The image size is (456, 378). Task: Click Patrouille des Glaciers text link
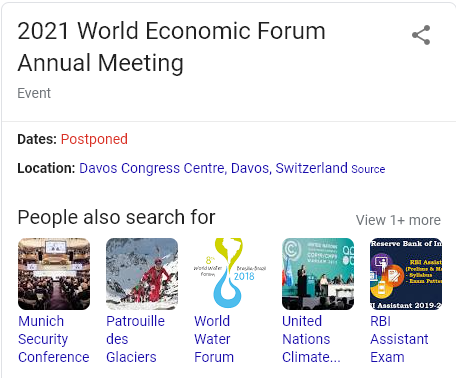pos(135,339)
